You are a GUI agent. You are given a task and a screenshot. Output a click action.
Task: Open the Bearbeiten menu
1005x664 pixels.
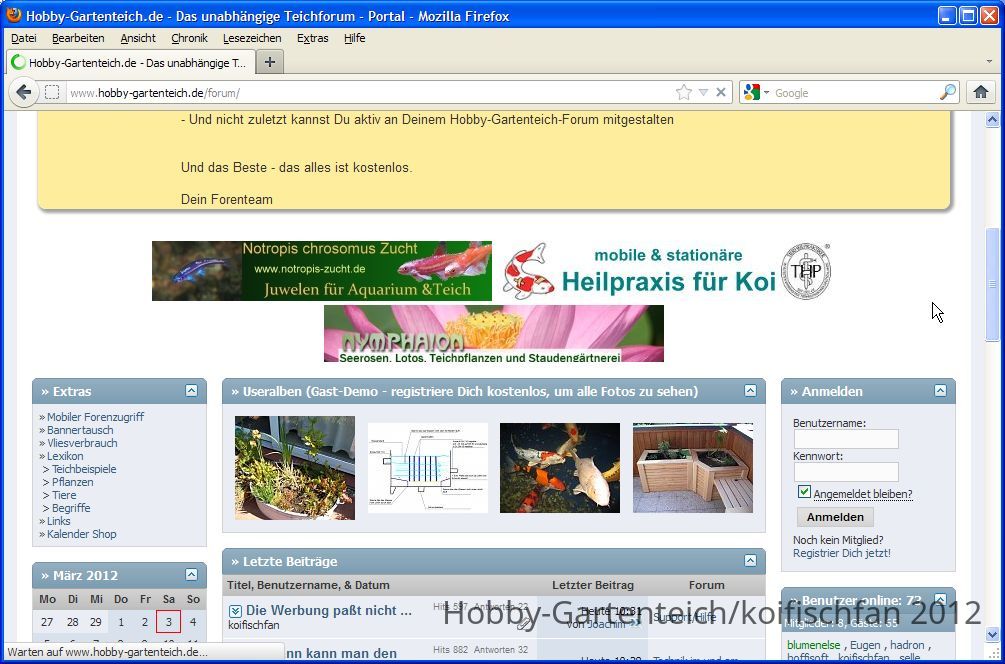(x=78, y=38)
